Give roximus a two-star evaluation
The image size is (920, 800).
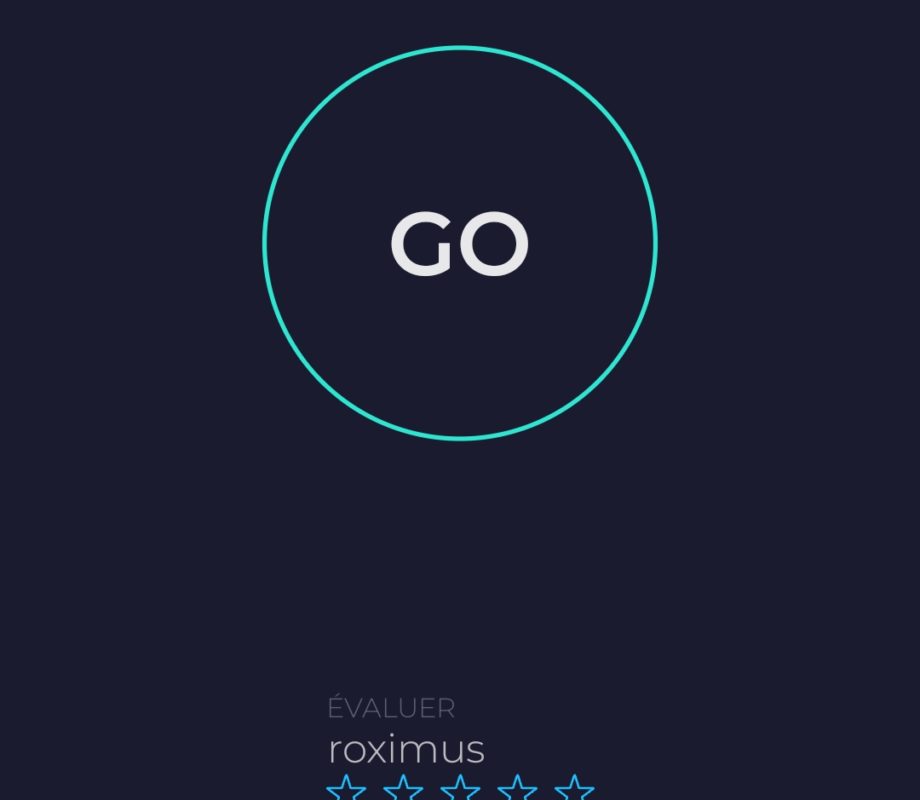(x=403, y=787)
